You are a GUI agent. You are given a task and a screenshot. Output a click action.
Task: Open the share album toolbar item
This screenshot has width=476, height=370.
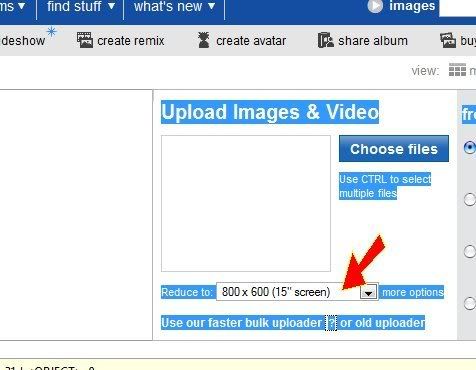click(x=363, y=41)
